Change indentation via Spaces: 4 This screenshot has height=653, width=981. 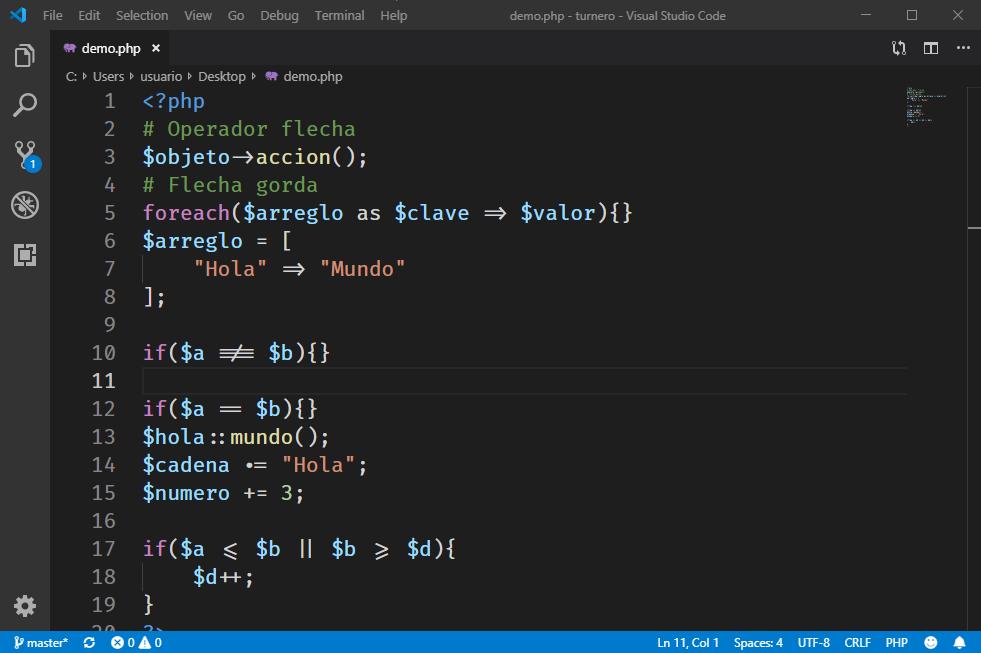tap(758, 642)
